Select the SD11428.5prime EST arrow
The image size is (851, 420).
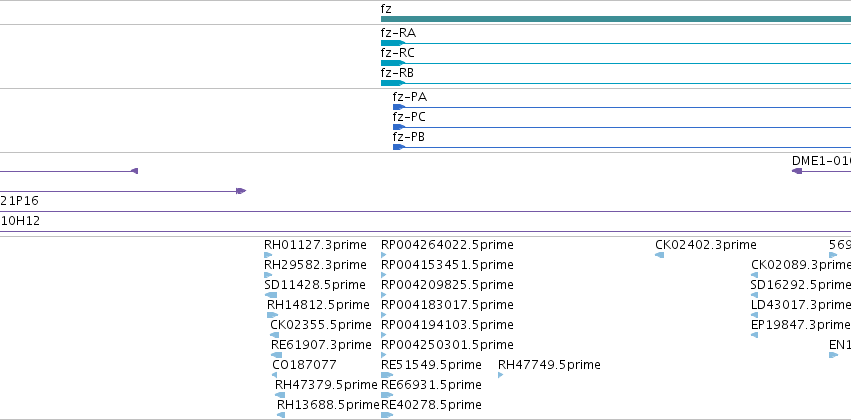coord(271,295)
